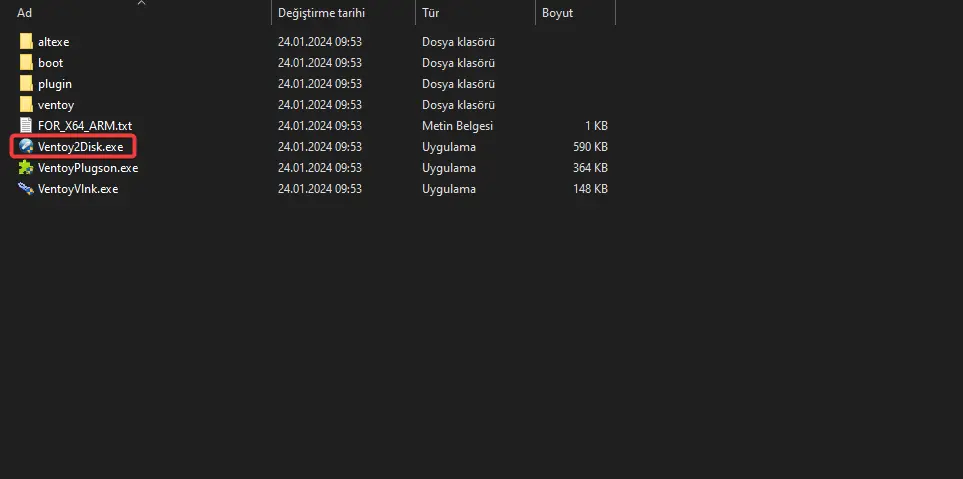
Task: Click Uygulama type in VentoyVlnk.exe row
Action: (449, 189)
